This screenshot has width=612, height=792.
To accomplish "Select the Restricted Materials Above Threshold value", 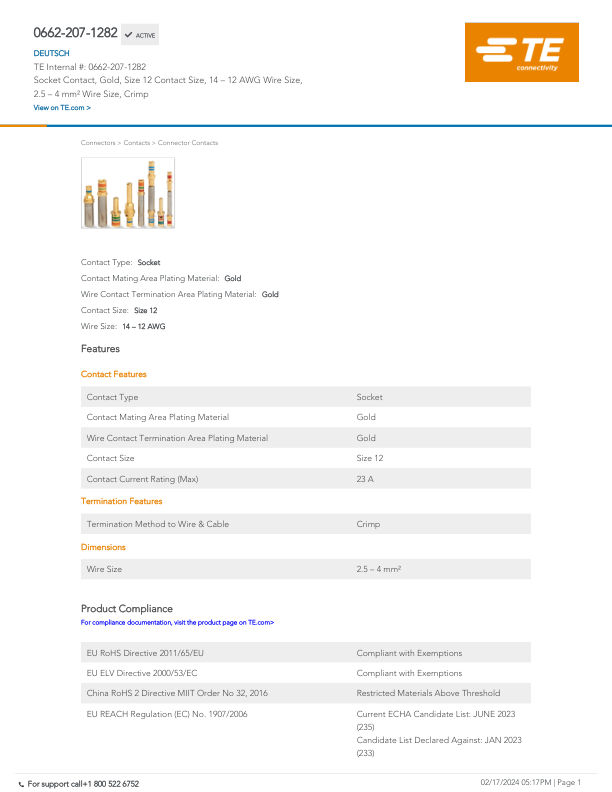I will click(x=428, y=693).
